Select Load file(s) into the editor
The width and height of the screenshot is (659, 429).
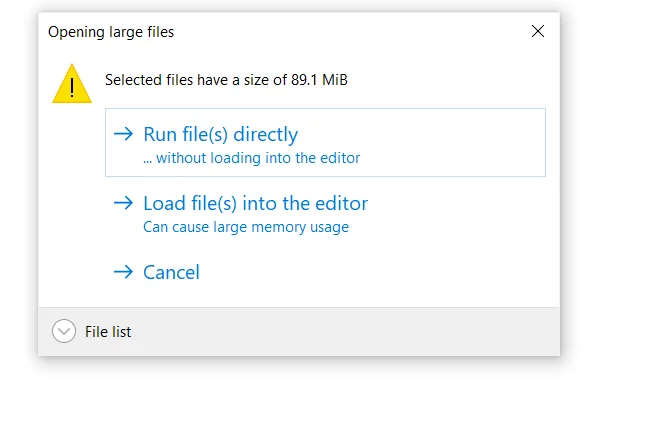coord(255,203)
